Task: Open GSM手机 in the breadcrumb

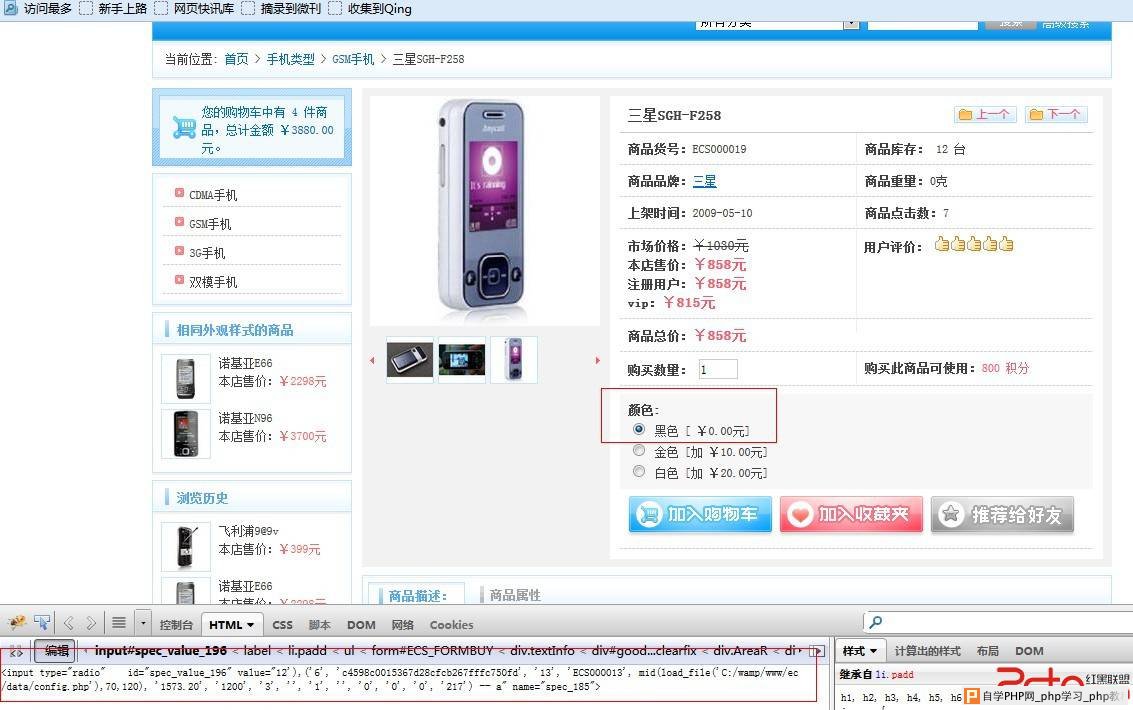Action: coord(353,59)
